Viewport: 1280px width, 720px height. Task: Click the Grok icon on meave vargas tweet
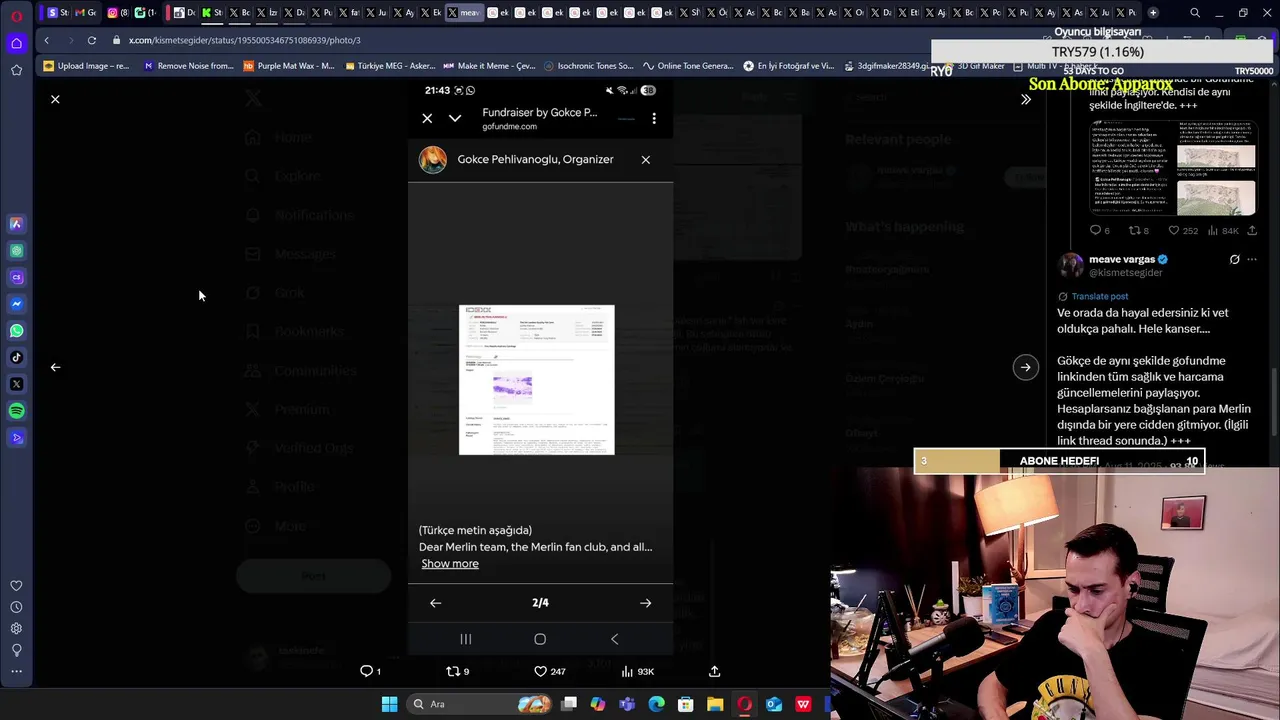point(1234,260)
